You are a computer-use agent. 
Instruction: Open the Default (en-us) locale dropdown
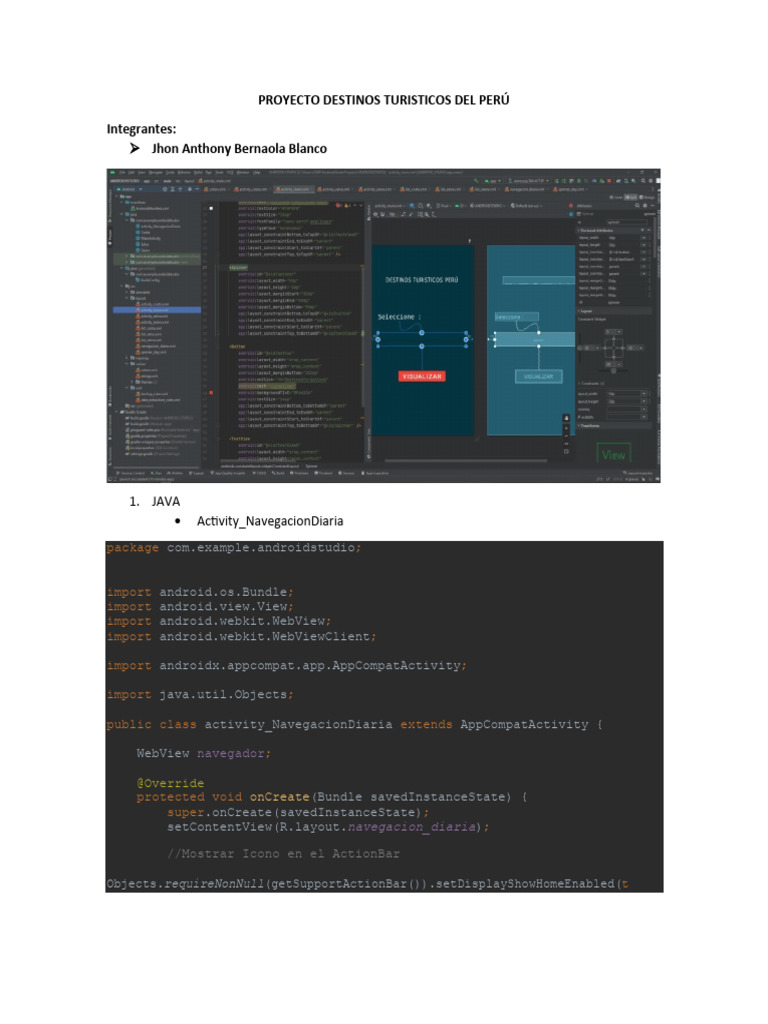click(526, 206)
